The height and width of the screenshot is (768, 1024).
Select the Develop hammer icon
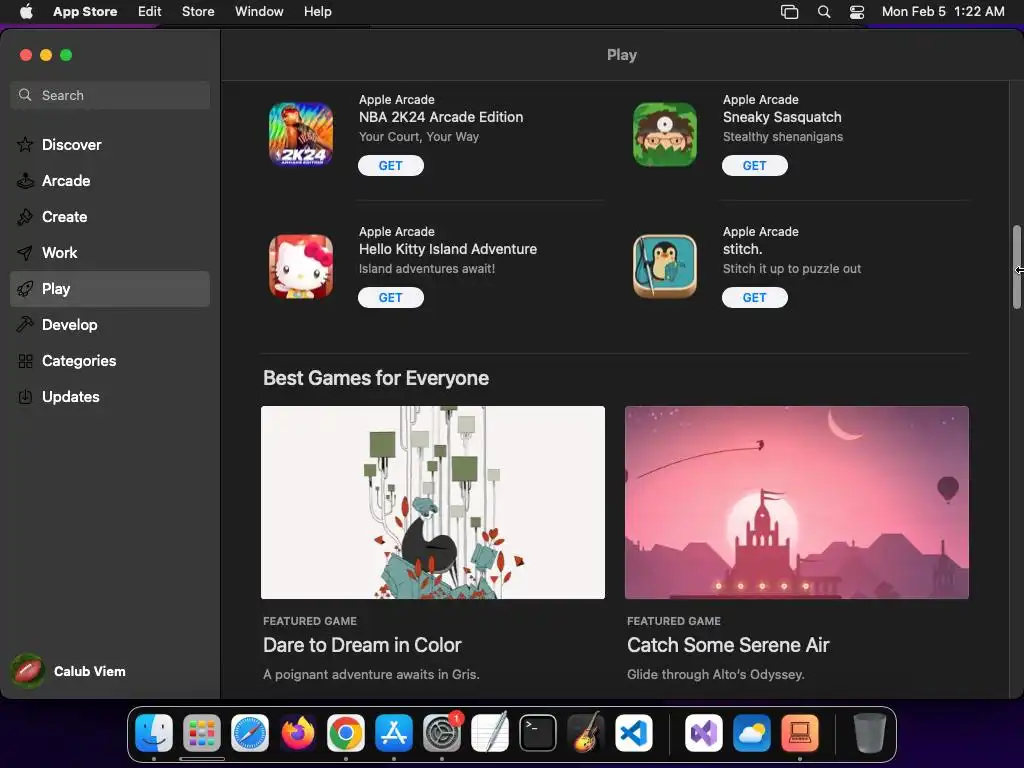point(25,325)
